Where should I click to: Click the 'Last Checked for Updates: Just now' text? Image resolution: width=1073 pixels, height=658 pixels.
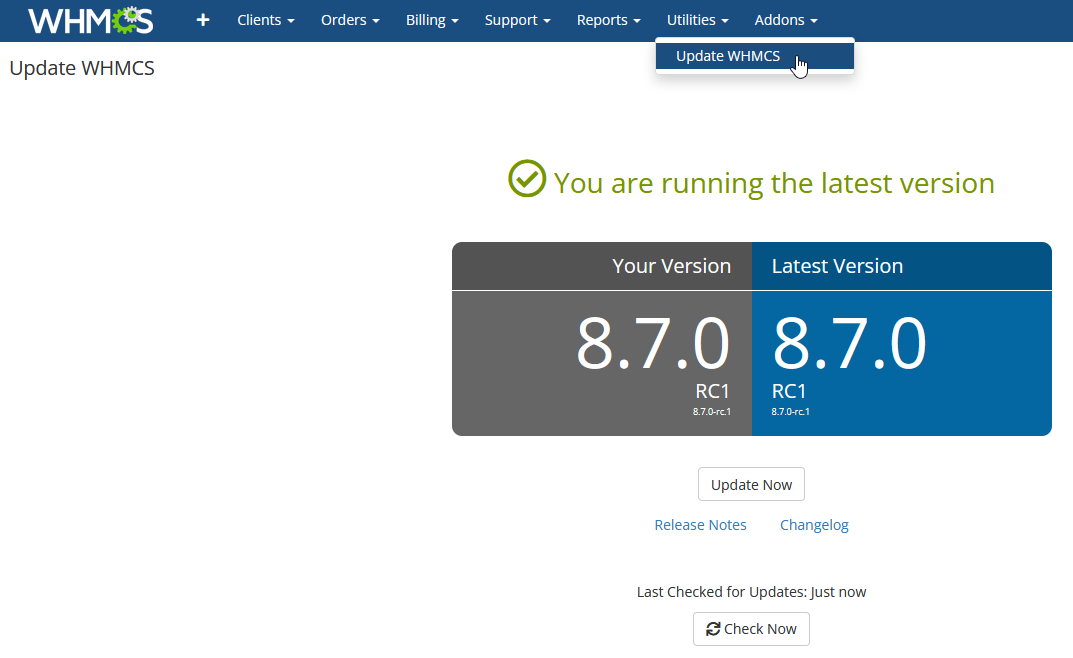click(751, 592)
